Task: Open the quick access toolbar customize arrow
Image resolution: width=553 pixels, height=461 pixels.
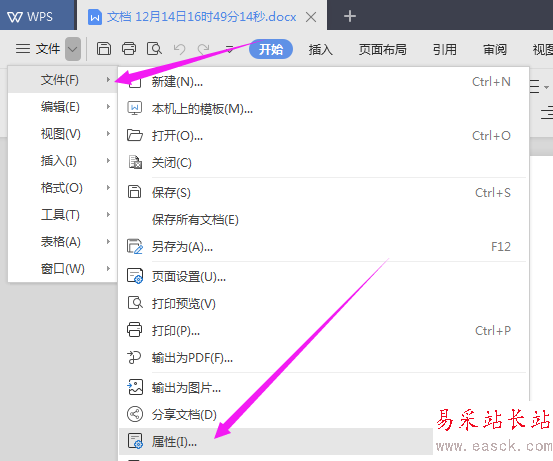Action: tap(230, 49)
